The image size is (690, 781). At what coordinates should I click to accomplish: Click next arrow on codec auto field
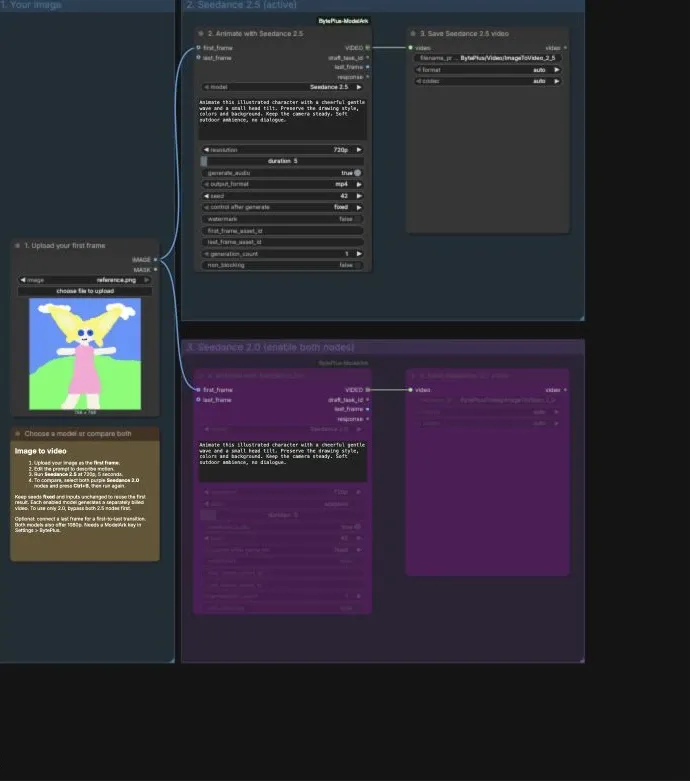point(556,81)
